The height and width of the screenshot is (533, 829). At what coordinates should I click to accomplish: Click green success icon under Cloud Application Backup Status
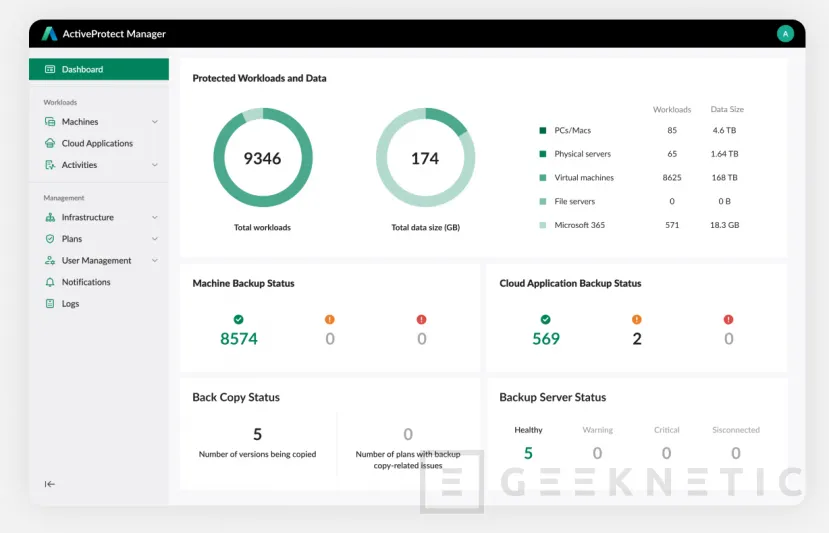click(x=546, y=319)
